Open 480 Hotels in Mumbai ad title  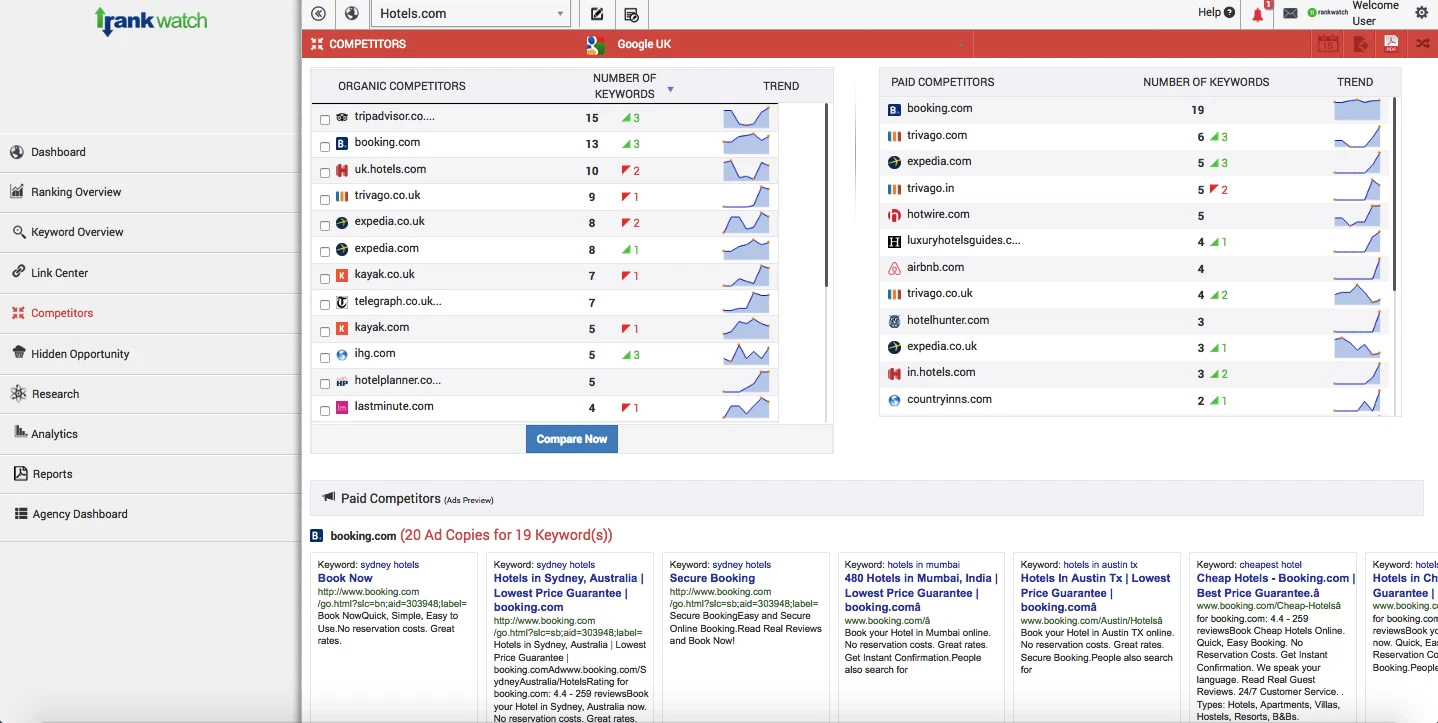921,592
